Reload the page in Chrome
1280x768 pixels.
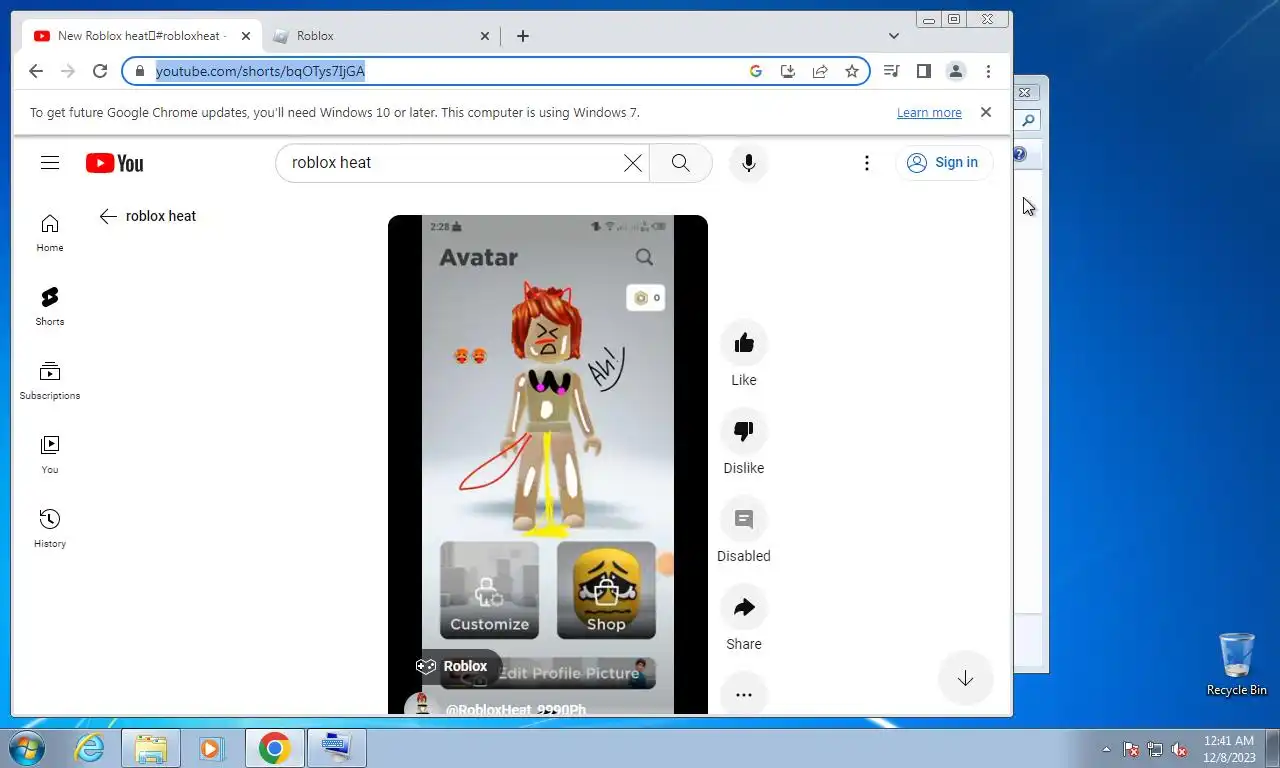pos(100,71)
